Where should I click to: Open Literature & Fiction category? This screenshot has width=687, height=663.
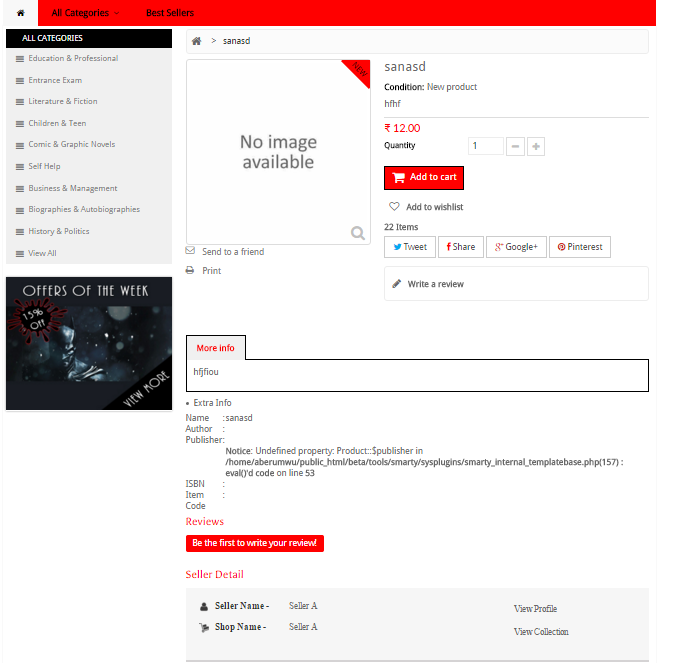coord(63,101)
